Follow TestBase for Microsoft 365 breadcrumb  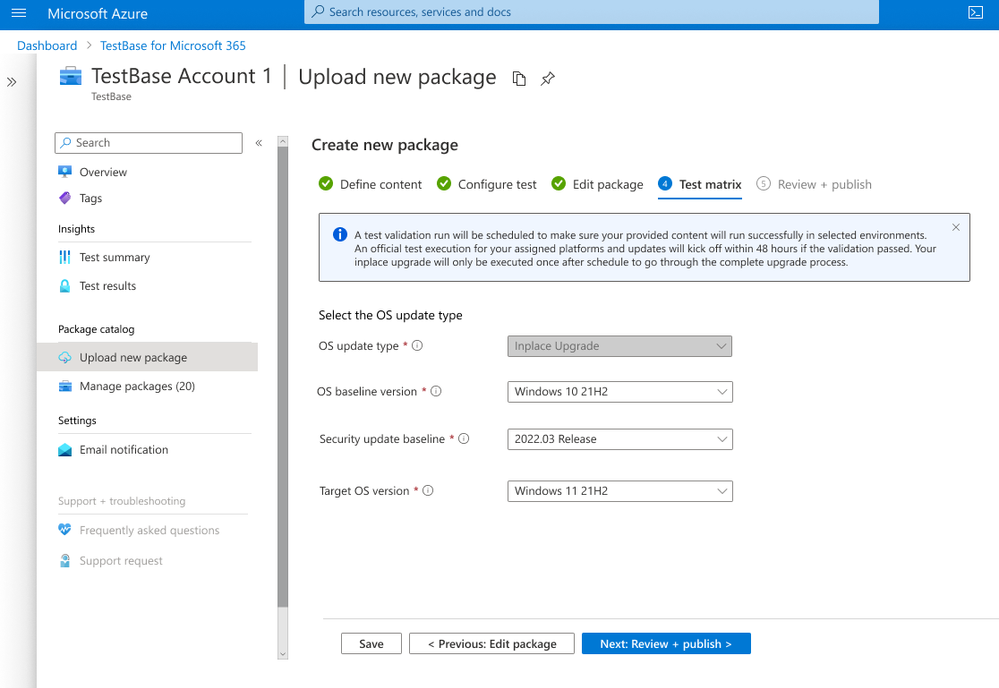173,46
